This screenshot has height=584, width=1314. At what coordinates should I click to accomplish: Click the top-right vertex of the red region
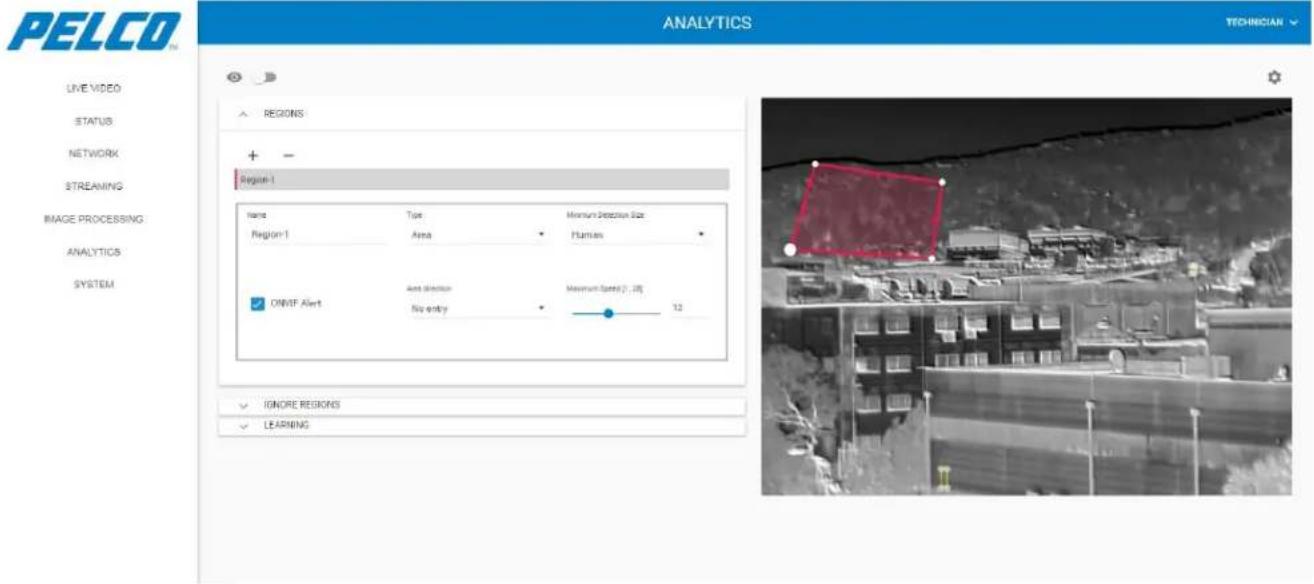tap(942, 182)
